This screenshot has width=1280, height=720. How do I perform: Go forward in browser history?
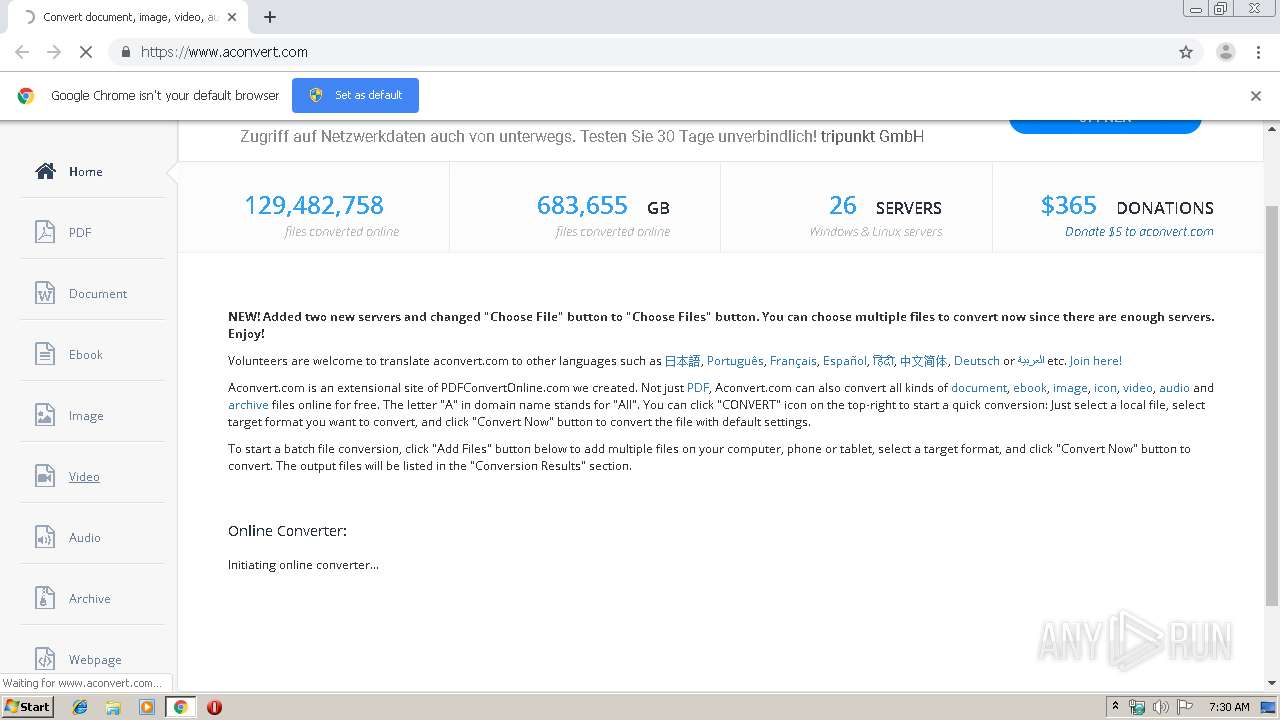coord(54,52)
